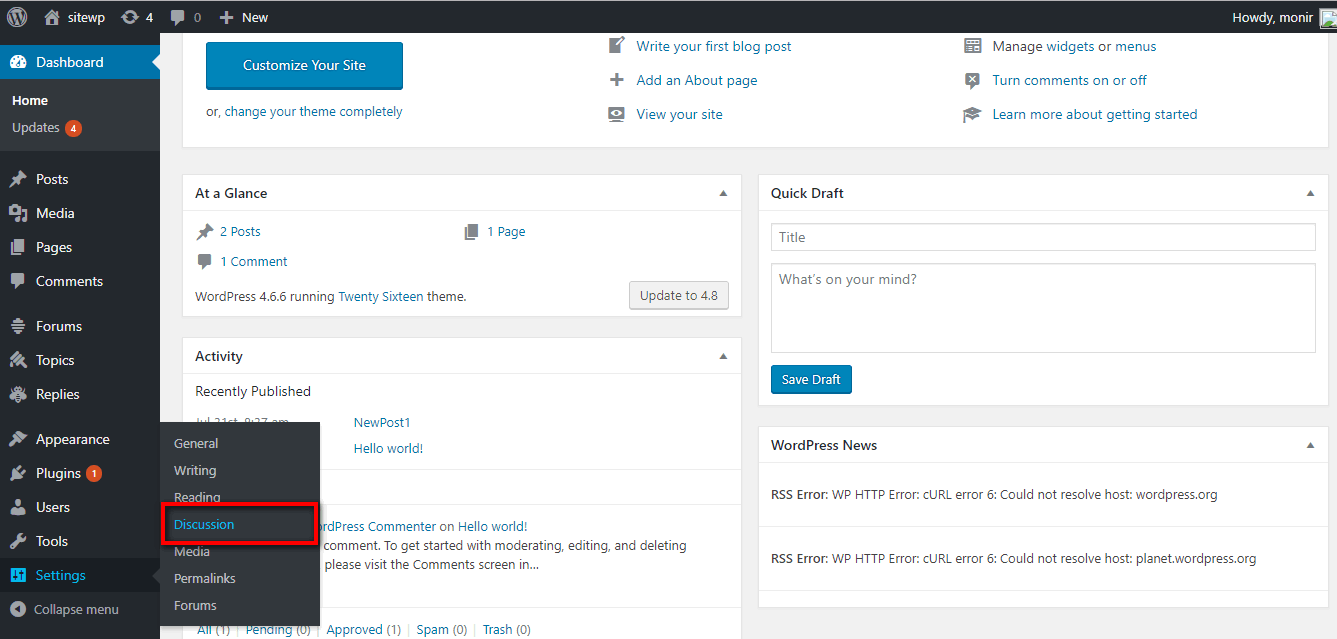Go to Home under Dashboard
This screenshot has width=1337, height=639.
coord(30,100)
